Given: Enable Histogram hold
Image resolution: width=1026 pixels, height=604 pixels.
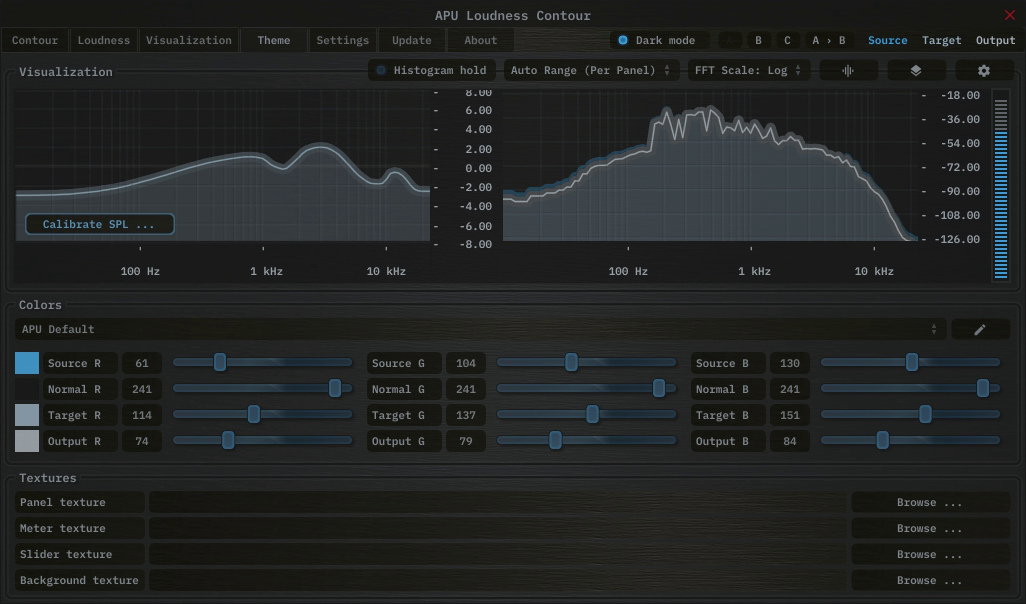Looking at the screenshot, I should tap(432, 71).
